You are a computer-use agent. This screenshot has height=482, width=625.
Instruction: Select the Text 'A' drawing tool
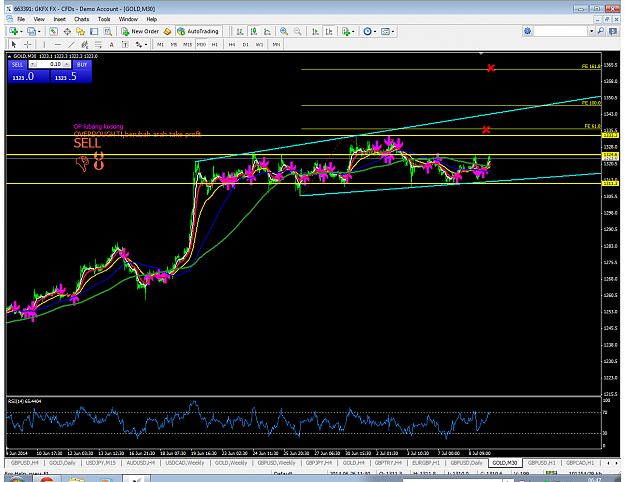[x=112, y=44]
